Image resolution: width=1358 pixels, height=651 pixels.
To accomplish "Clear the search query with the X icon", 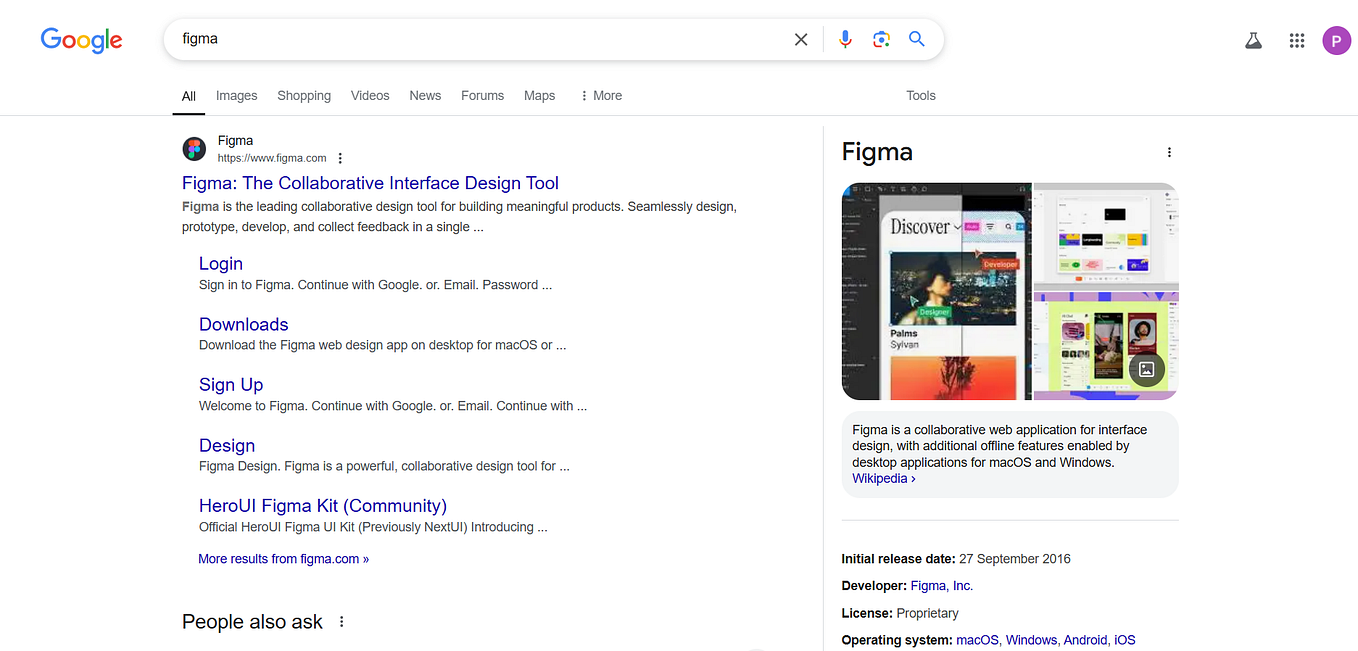I will click(800, 38).
